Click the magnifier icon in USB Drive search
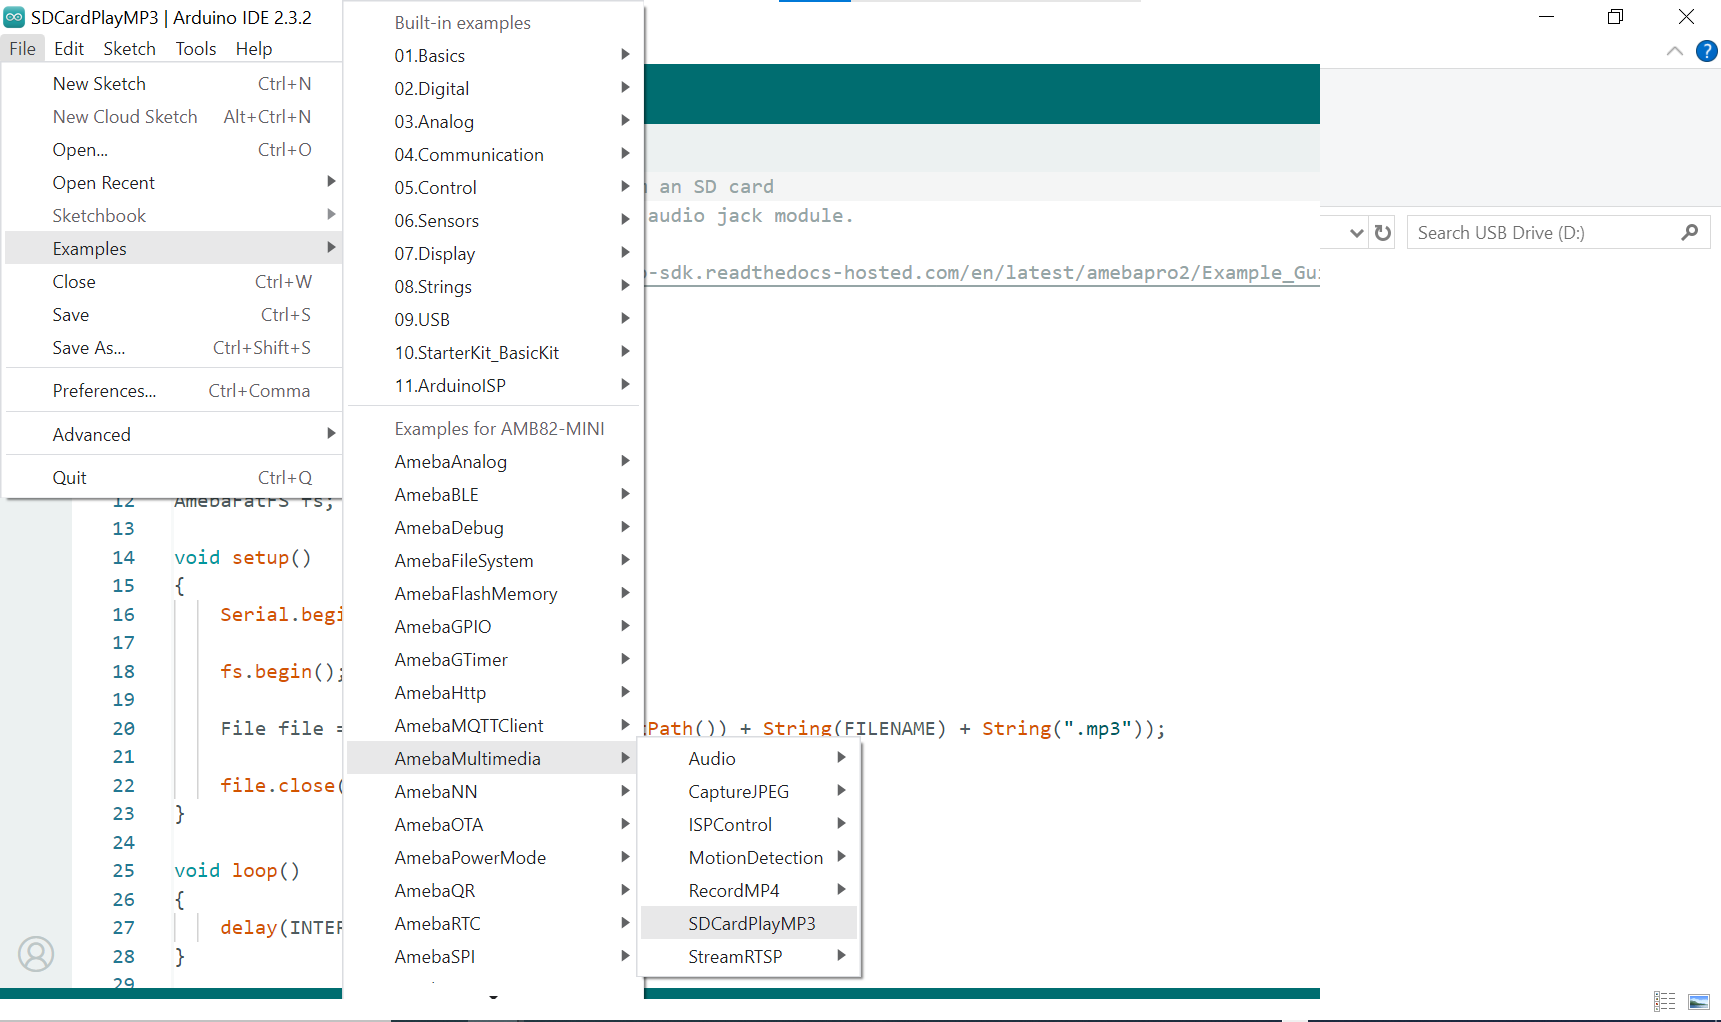Image resolution: width=1721 pixels, height=1022 pixels. pos(1689,233)
